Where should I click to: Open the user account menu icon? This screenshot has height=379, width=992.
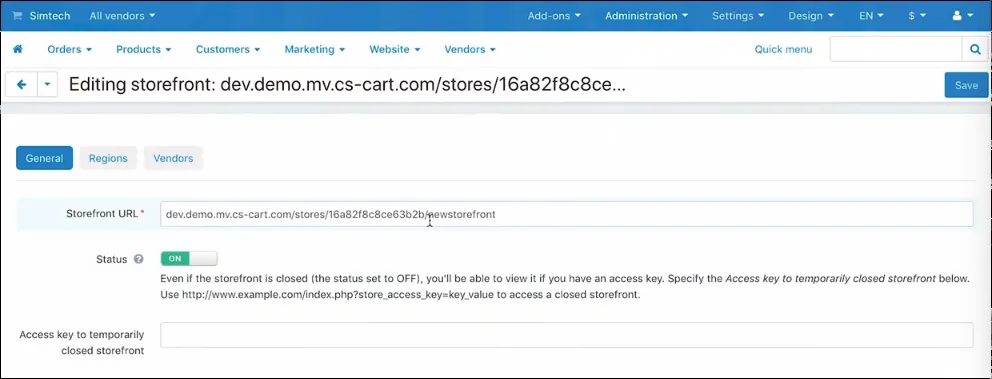point(963,16)
